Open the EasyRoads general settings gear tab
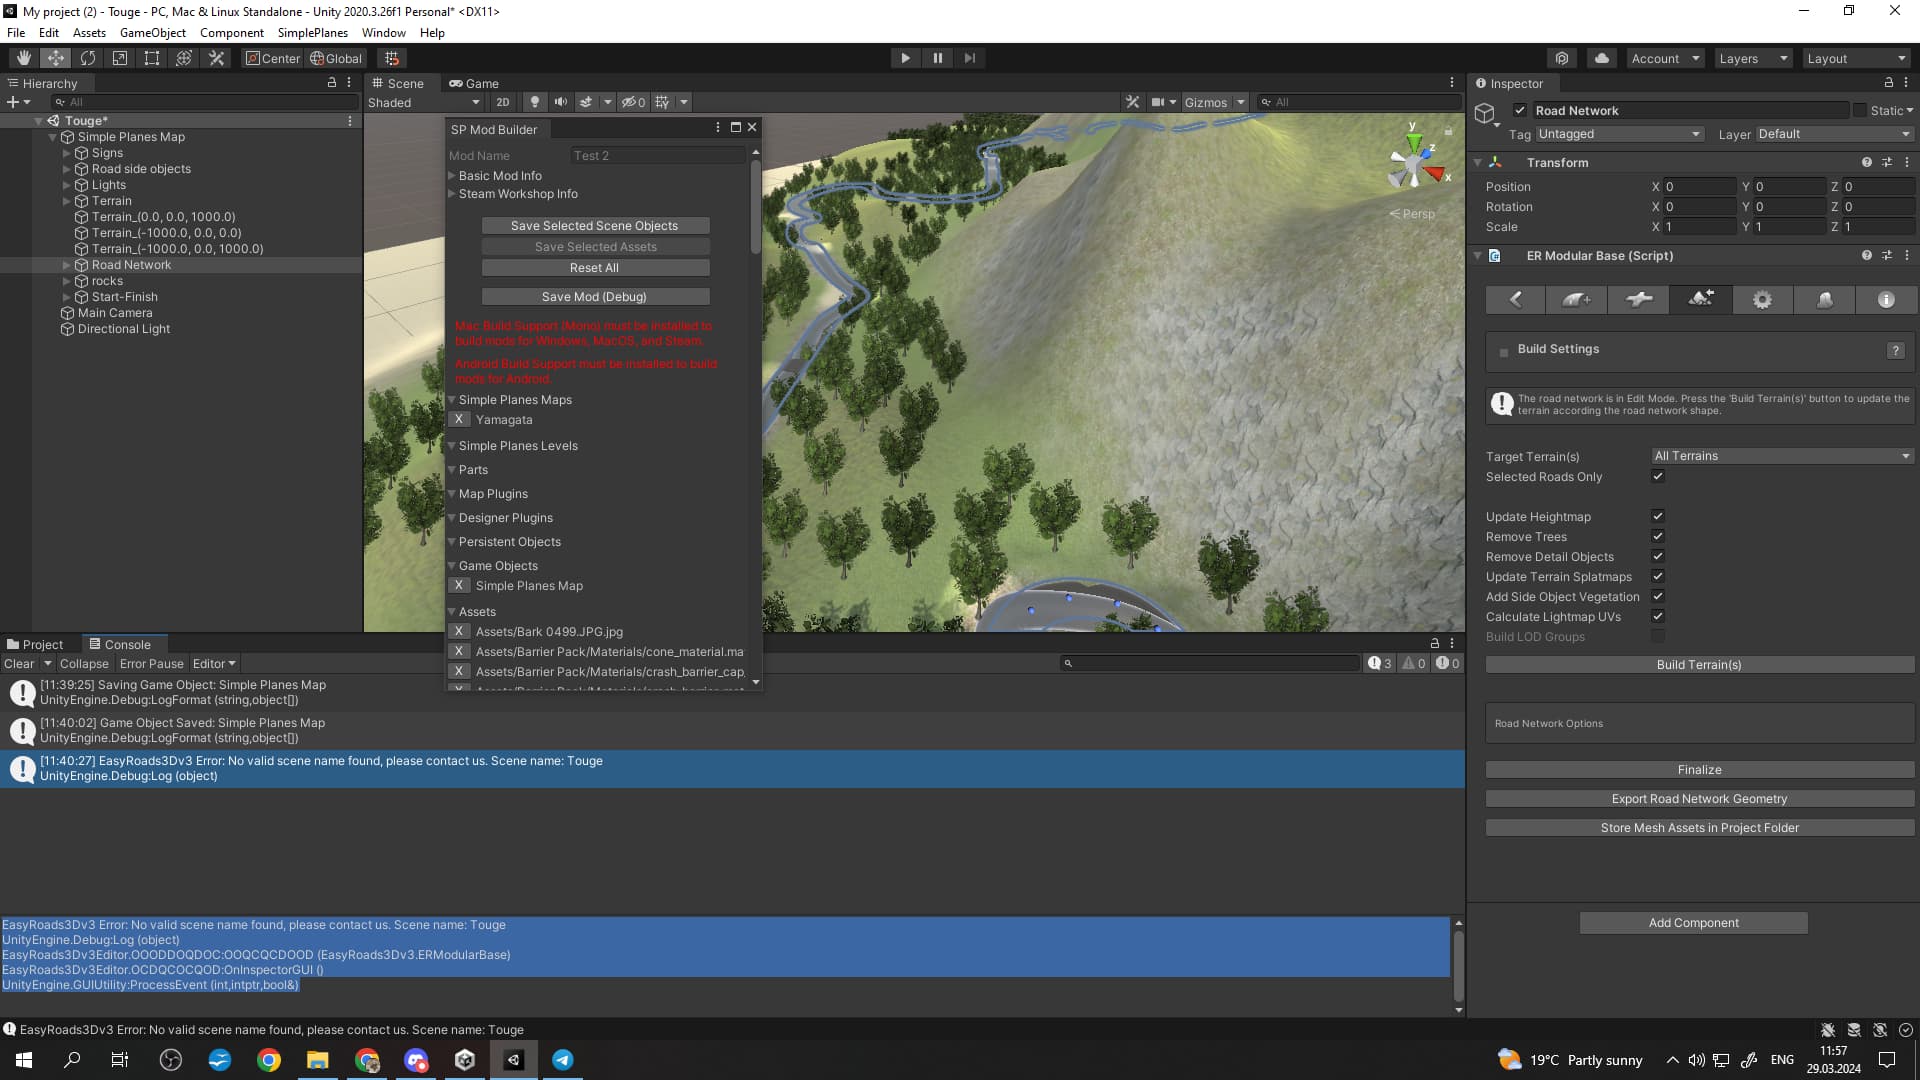The image size is (1920, 1080). point(1762,299)
